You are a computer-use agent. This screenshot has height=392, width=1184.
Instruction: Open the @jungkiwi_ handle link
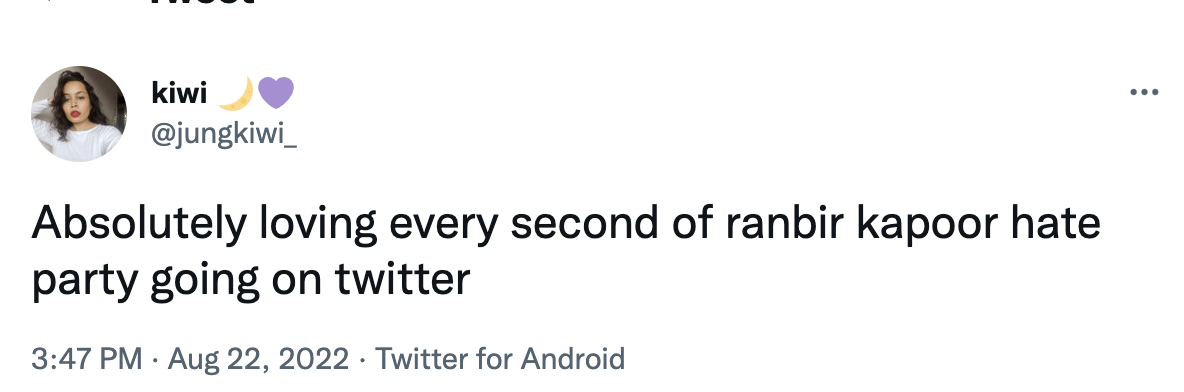point(224,134)
